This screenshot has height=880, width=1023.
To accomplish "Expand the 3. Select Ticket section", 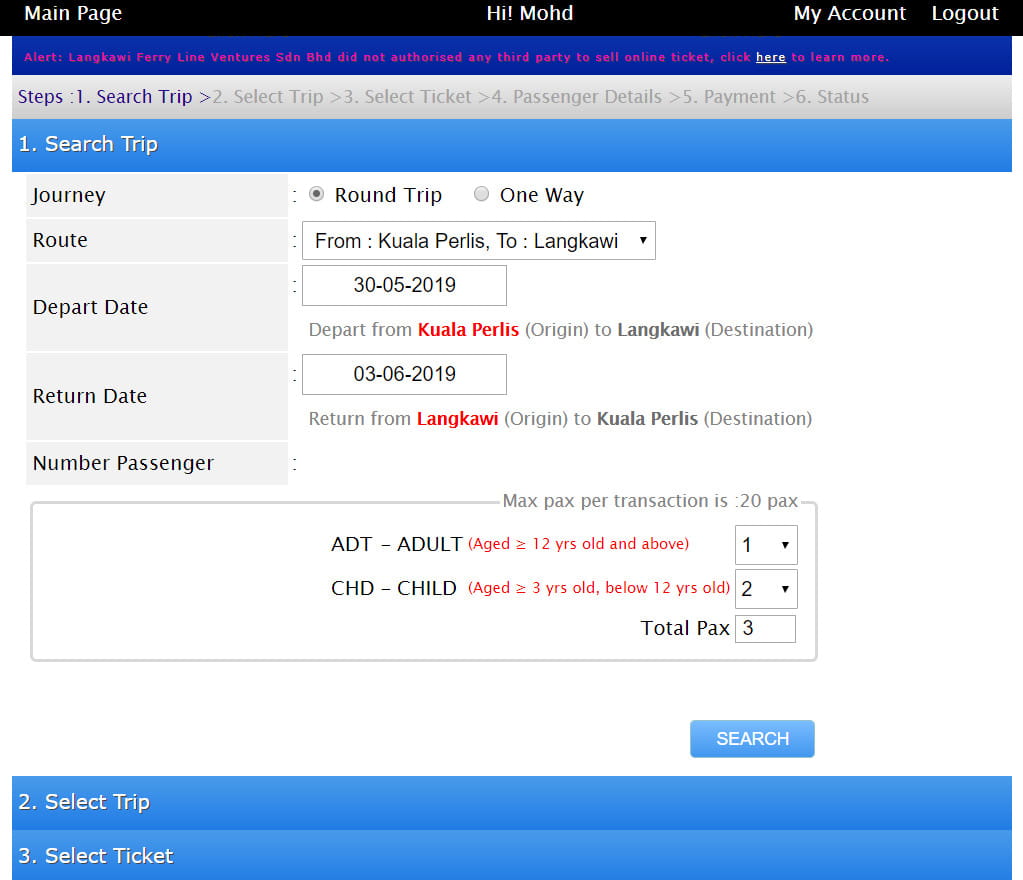I will 96,856.
